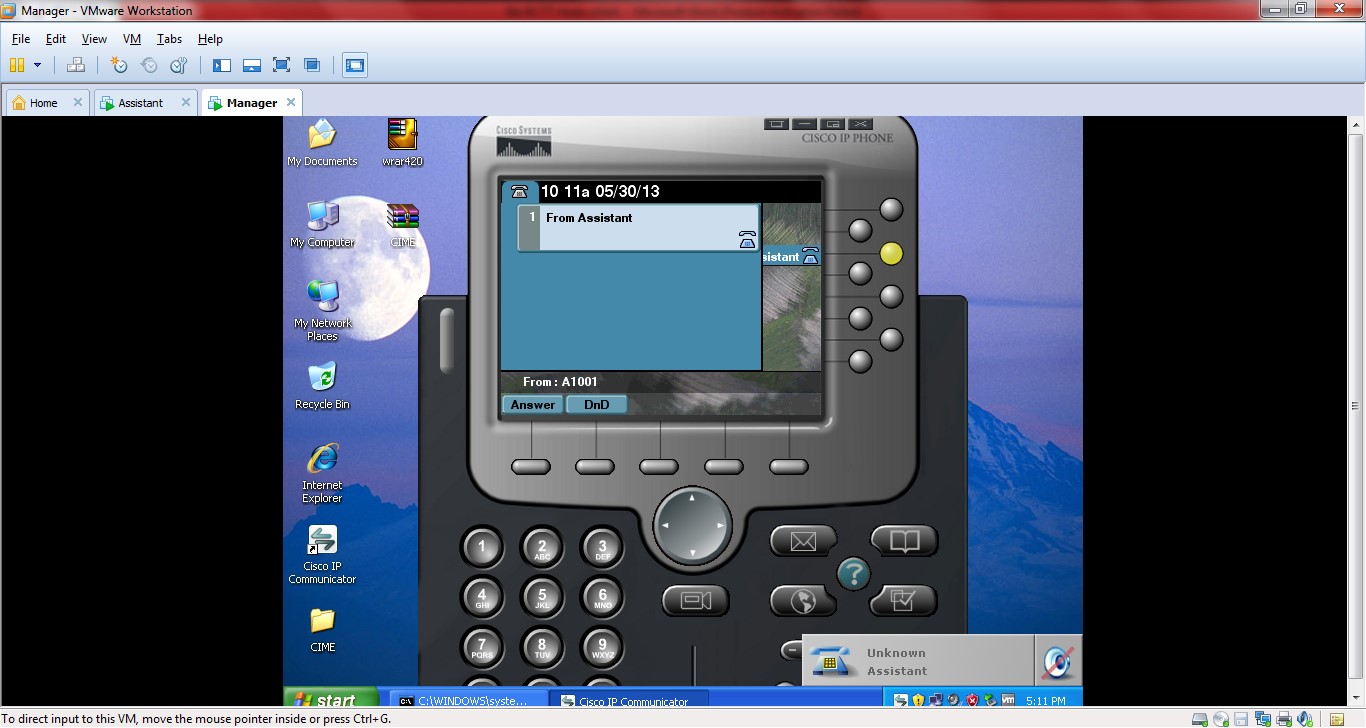
Task: Close the Assistant tab
Action: [185, 102]
